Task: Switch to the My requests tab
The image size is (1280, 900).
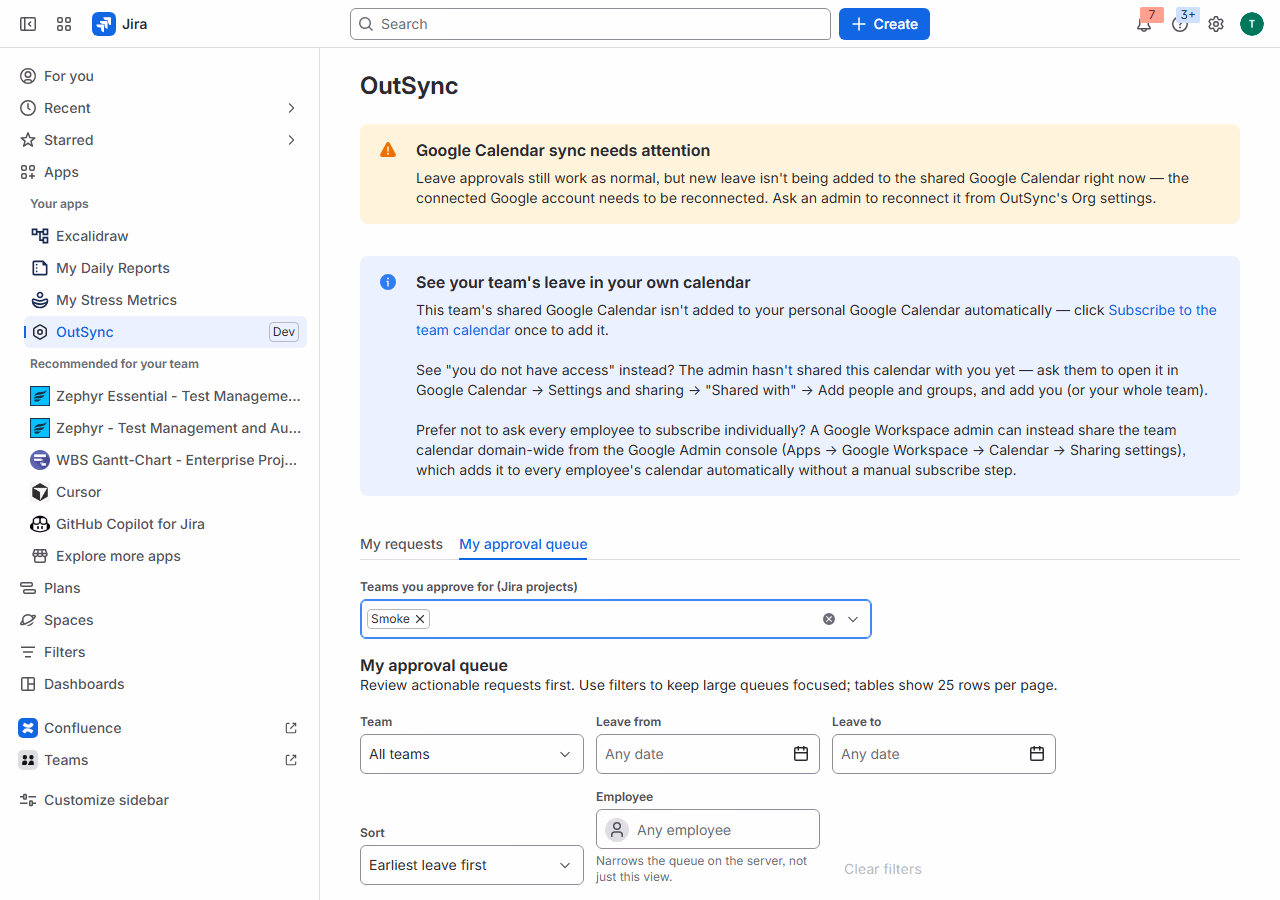Action: point(401,544)
